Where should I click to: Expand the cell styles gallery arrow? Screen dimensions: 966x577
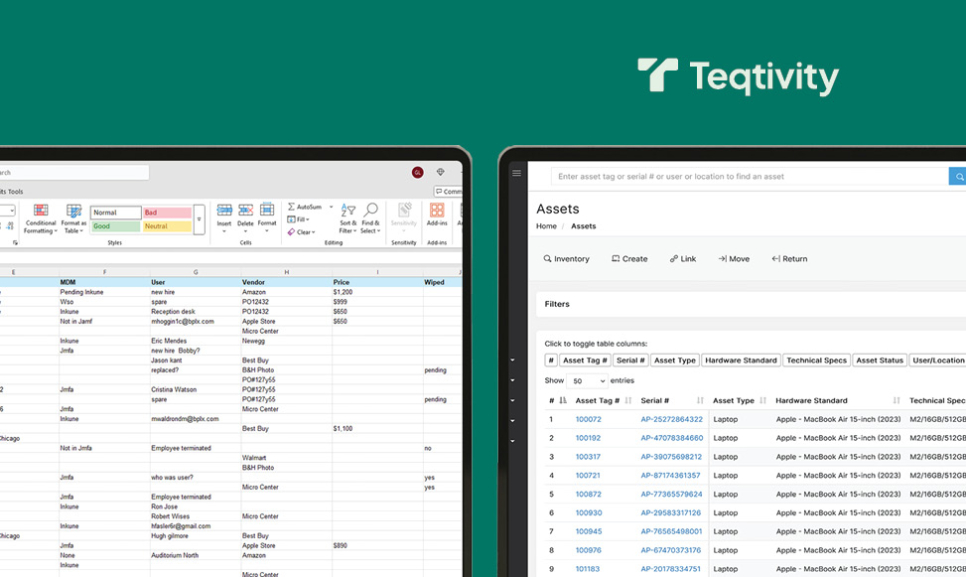(199, 219)
